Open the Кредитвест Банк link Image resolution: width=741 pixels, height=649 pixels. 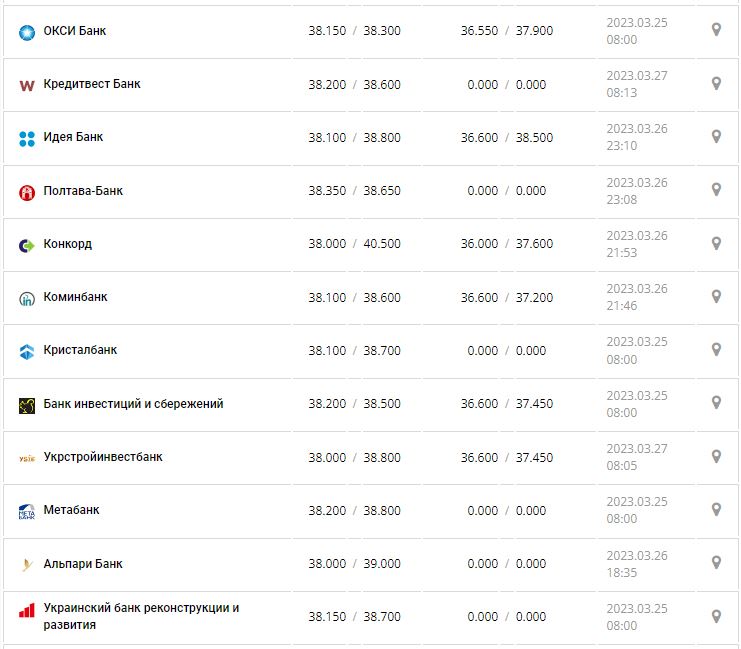[92, 84]
